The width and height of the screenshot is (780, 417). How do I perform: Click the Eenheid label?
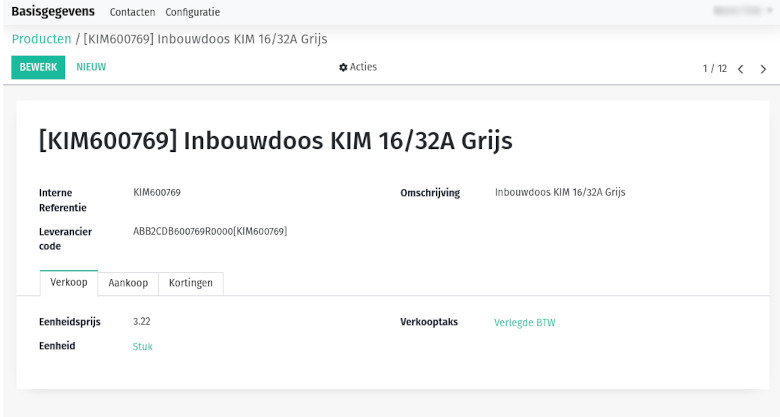57,346
